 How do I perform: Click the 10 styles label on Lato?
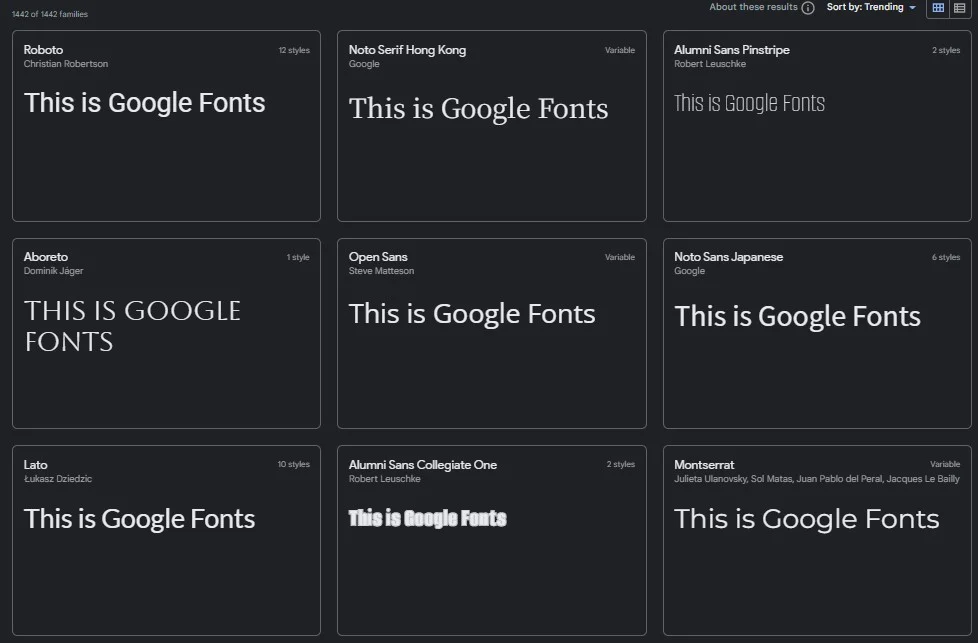click(x=294, y=464)
